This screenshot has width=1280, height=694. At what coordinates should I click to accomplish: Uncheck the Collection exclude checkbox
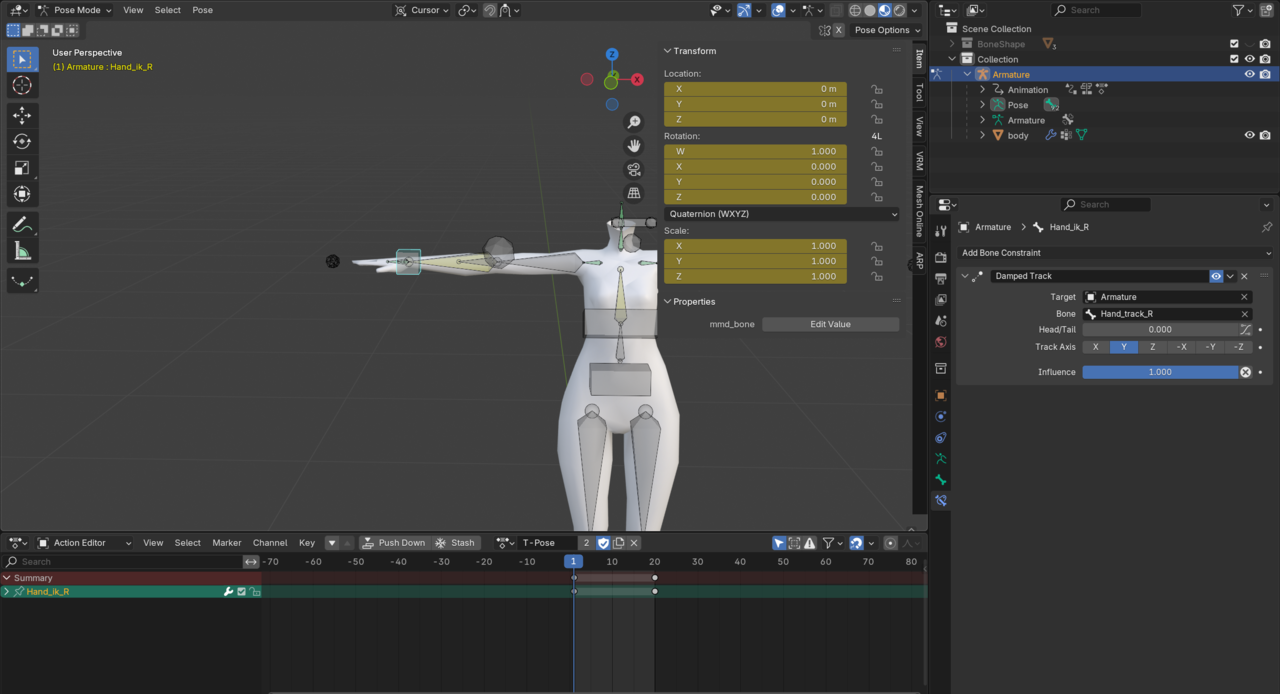[x=1235, y=59]
